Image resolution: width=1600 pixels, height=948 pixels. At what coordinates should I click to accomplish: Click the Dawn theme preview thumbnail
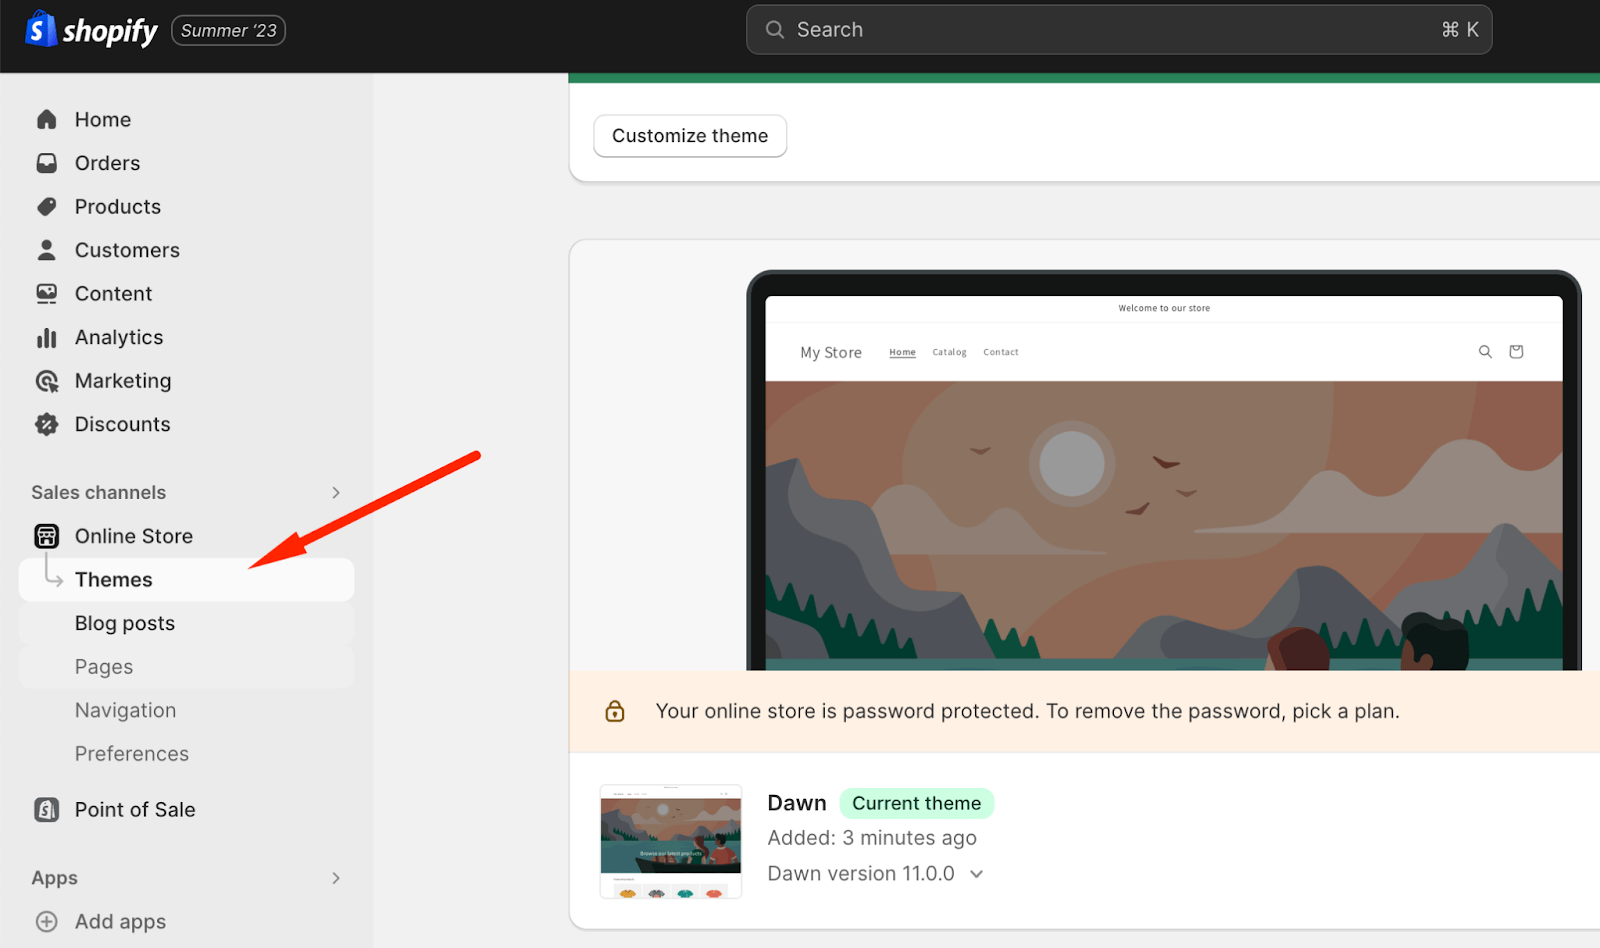[x=670, y=841]
